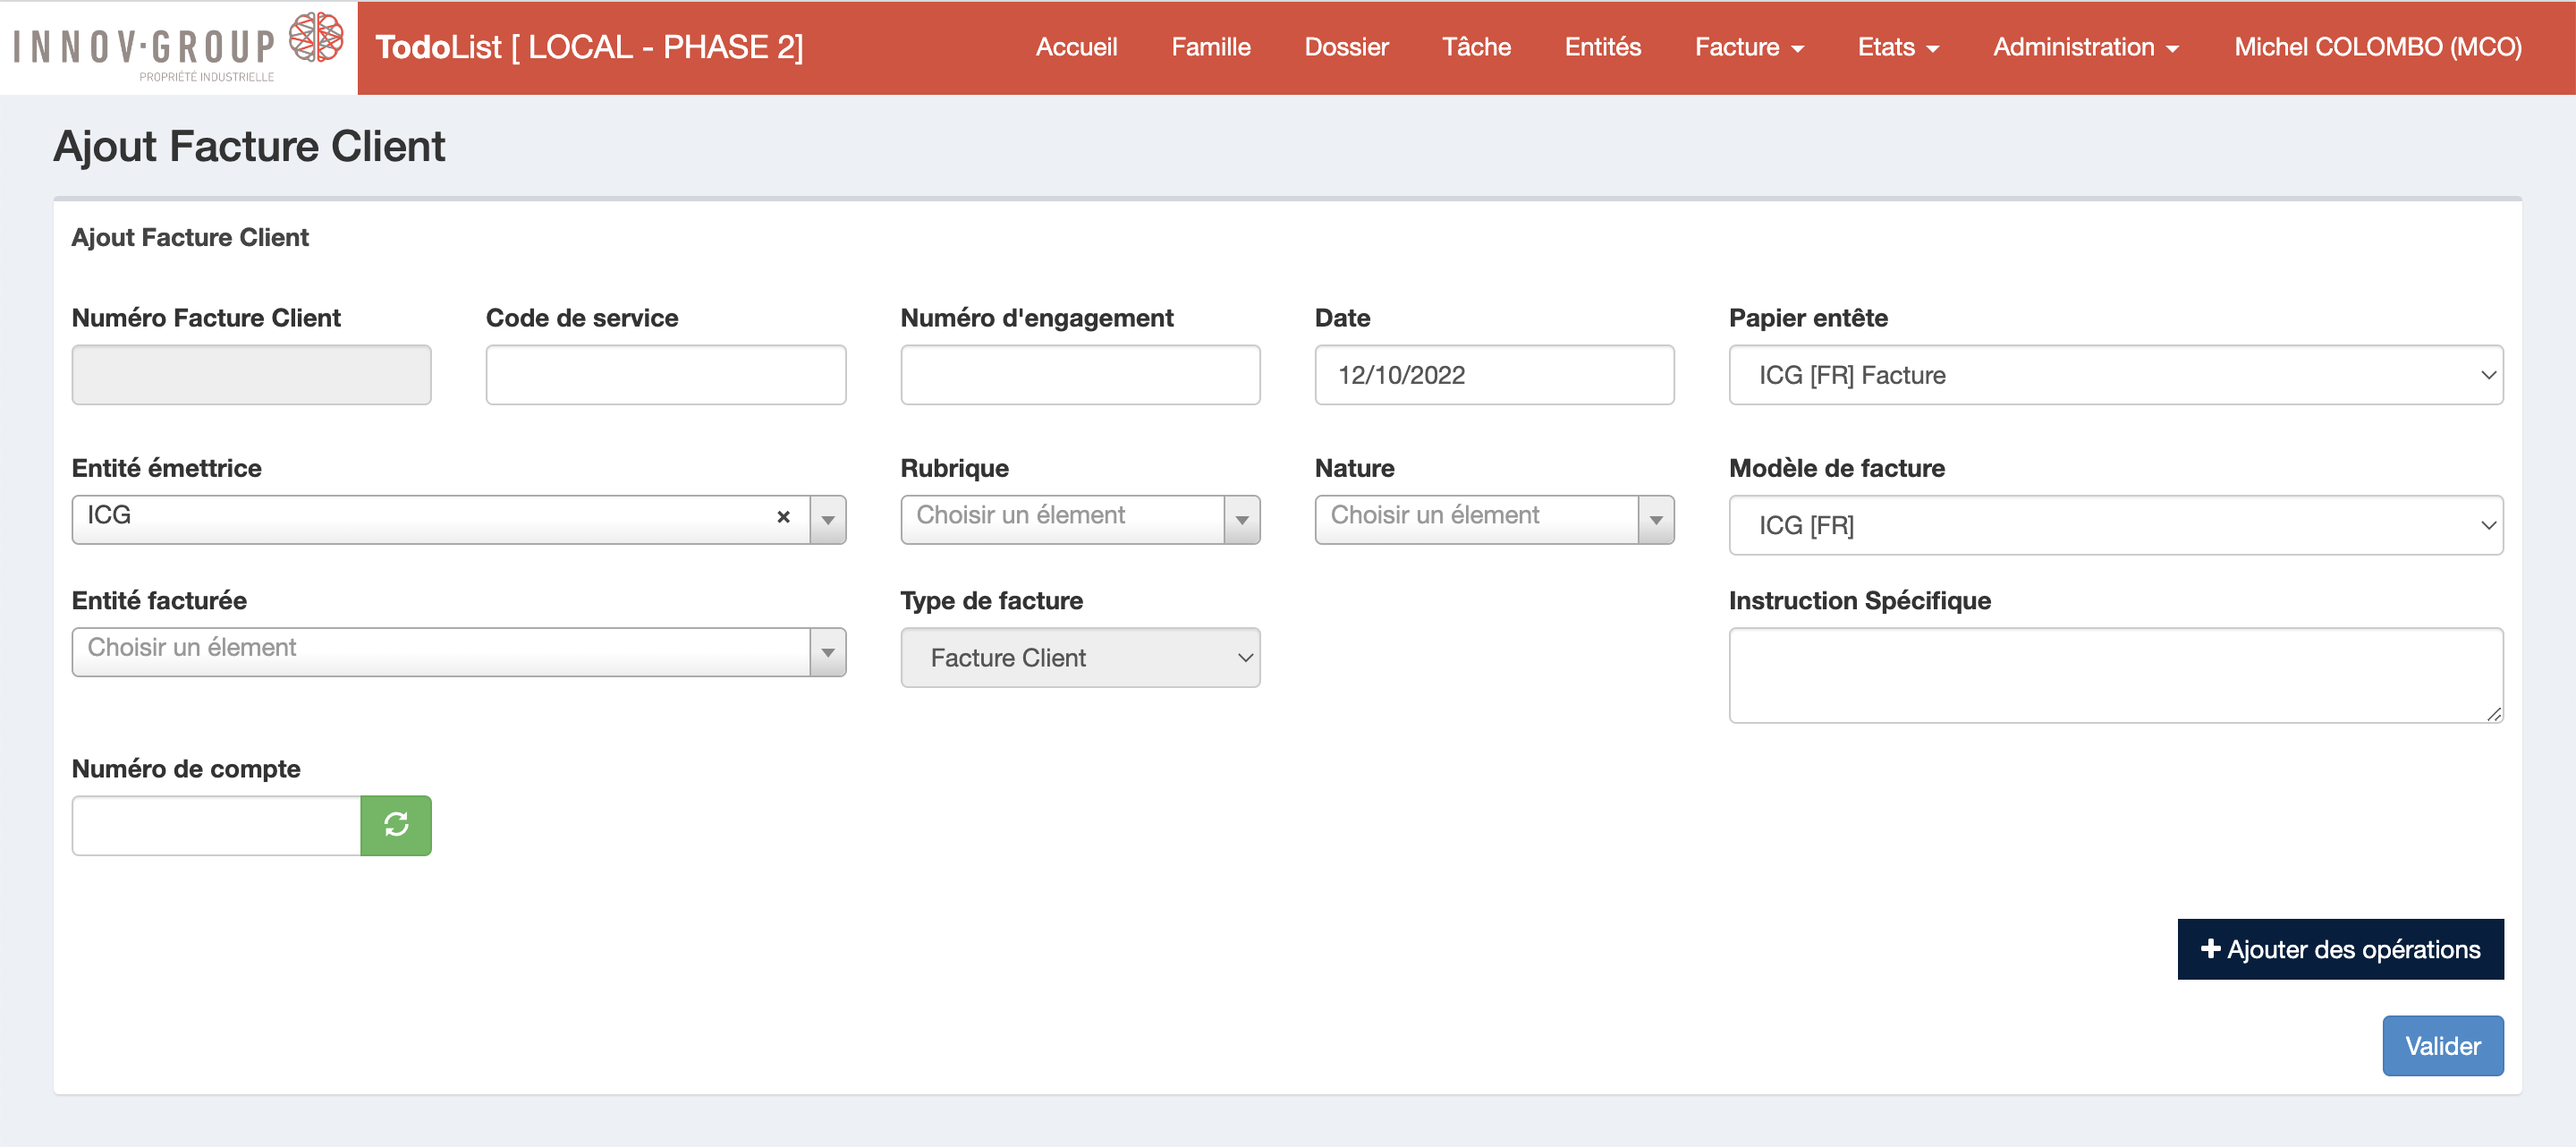Click the Valider button

point(2442,1046)
